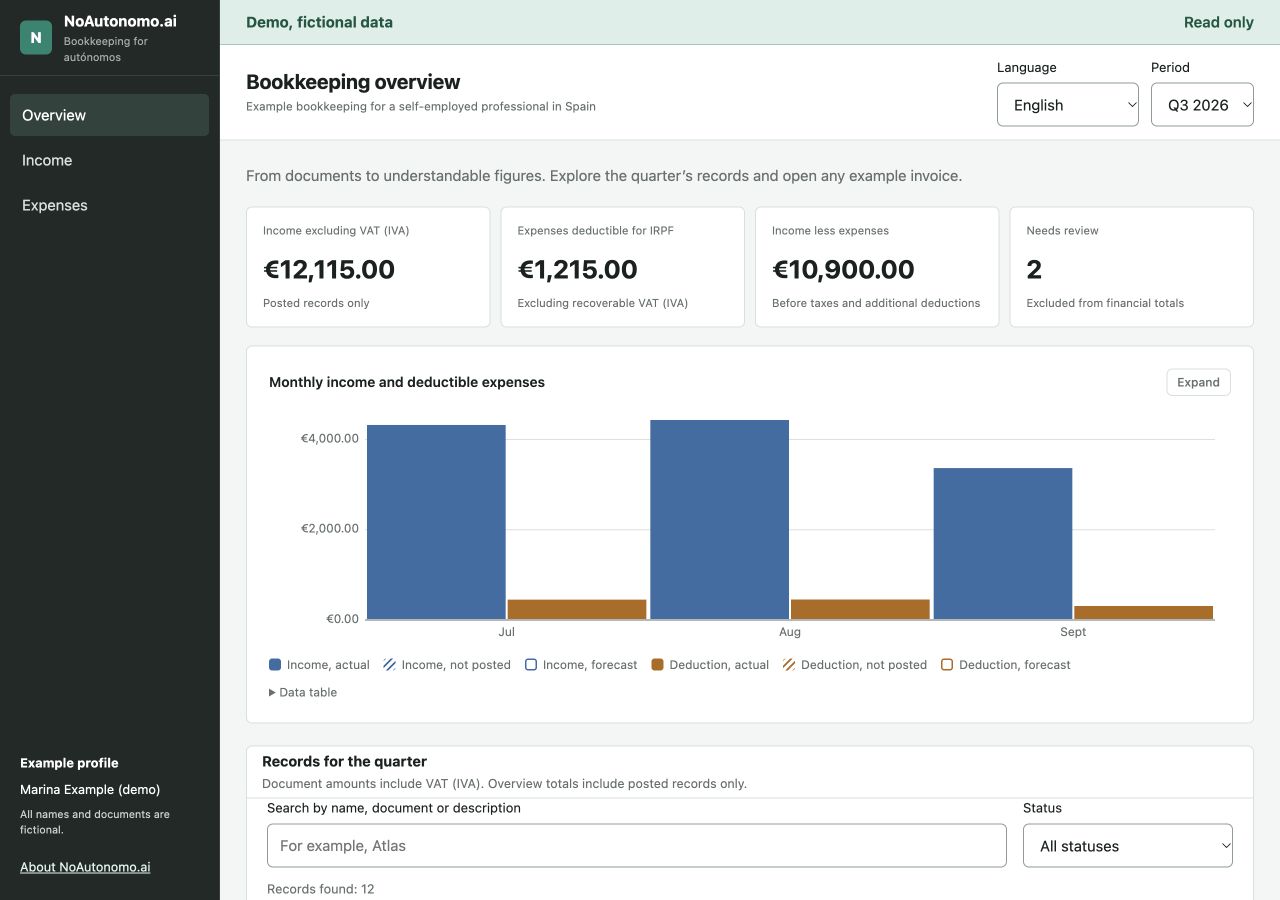Screen dimensions: 1280x900
Task: Click the Bookkeeping overview heading
Action: click(x=353, y=82)
